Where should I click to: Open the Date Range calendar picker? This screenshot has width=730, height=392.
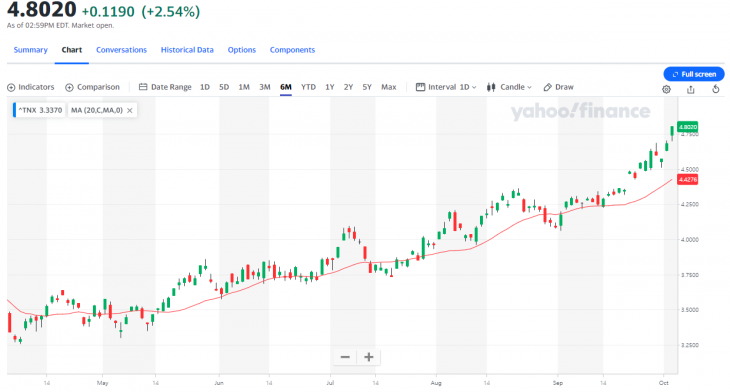[165, 87]
